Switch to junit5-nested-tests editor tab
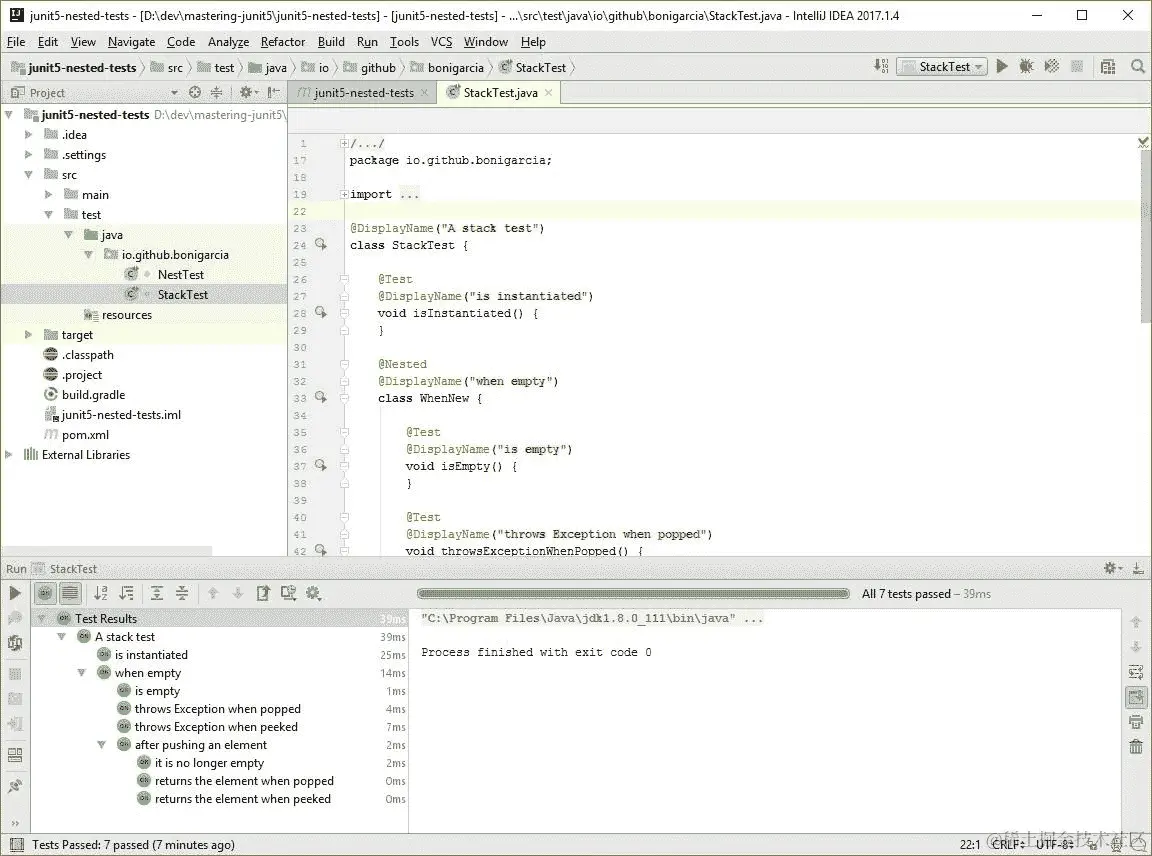This screenshot has height=856, width=1152. [362, 93]
